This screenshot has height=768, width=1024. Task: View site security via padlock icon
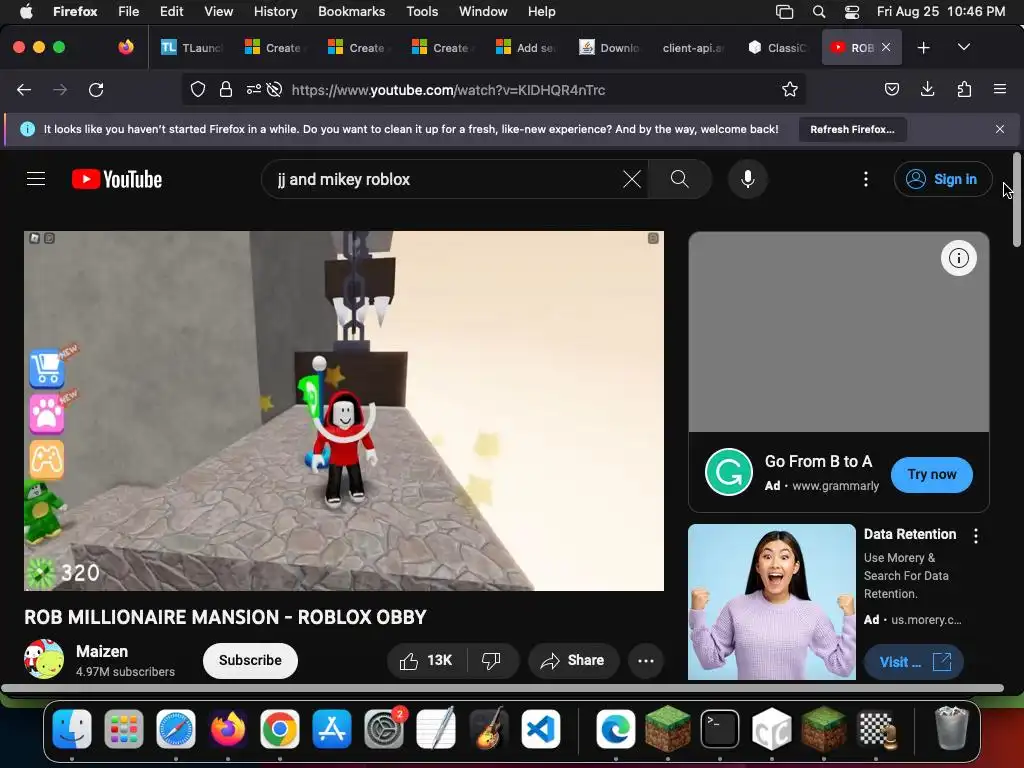(226, 89)
